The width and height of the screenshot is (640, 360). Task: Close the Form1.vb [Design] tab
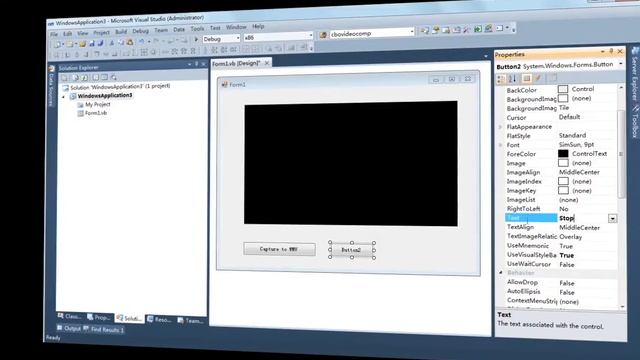(267, 63)
